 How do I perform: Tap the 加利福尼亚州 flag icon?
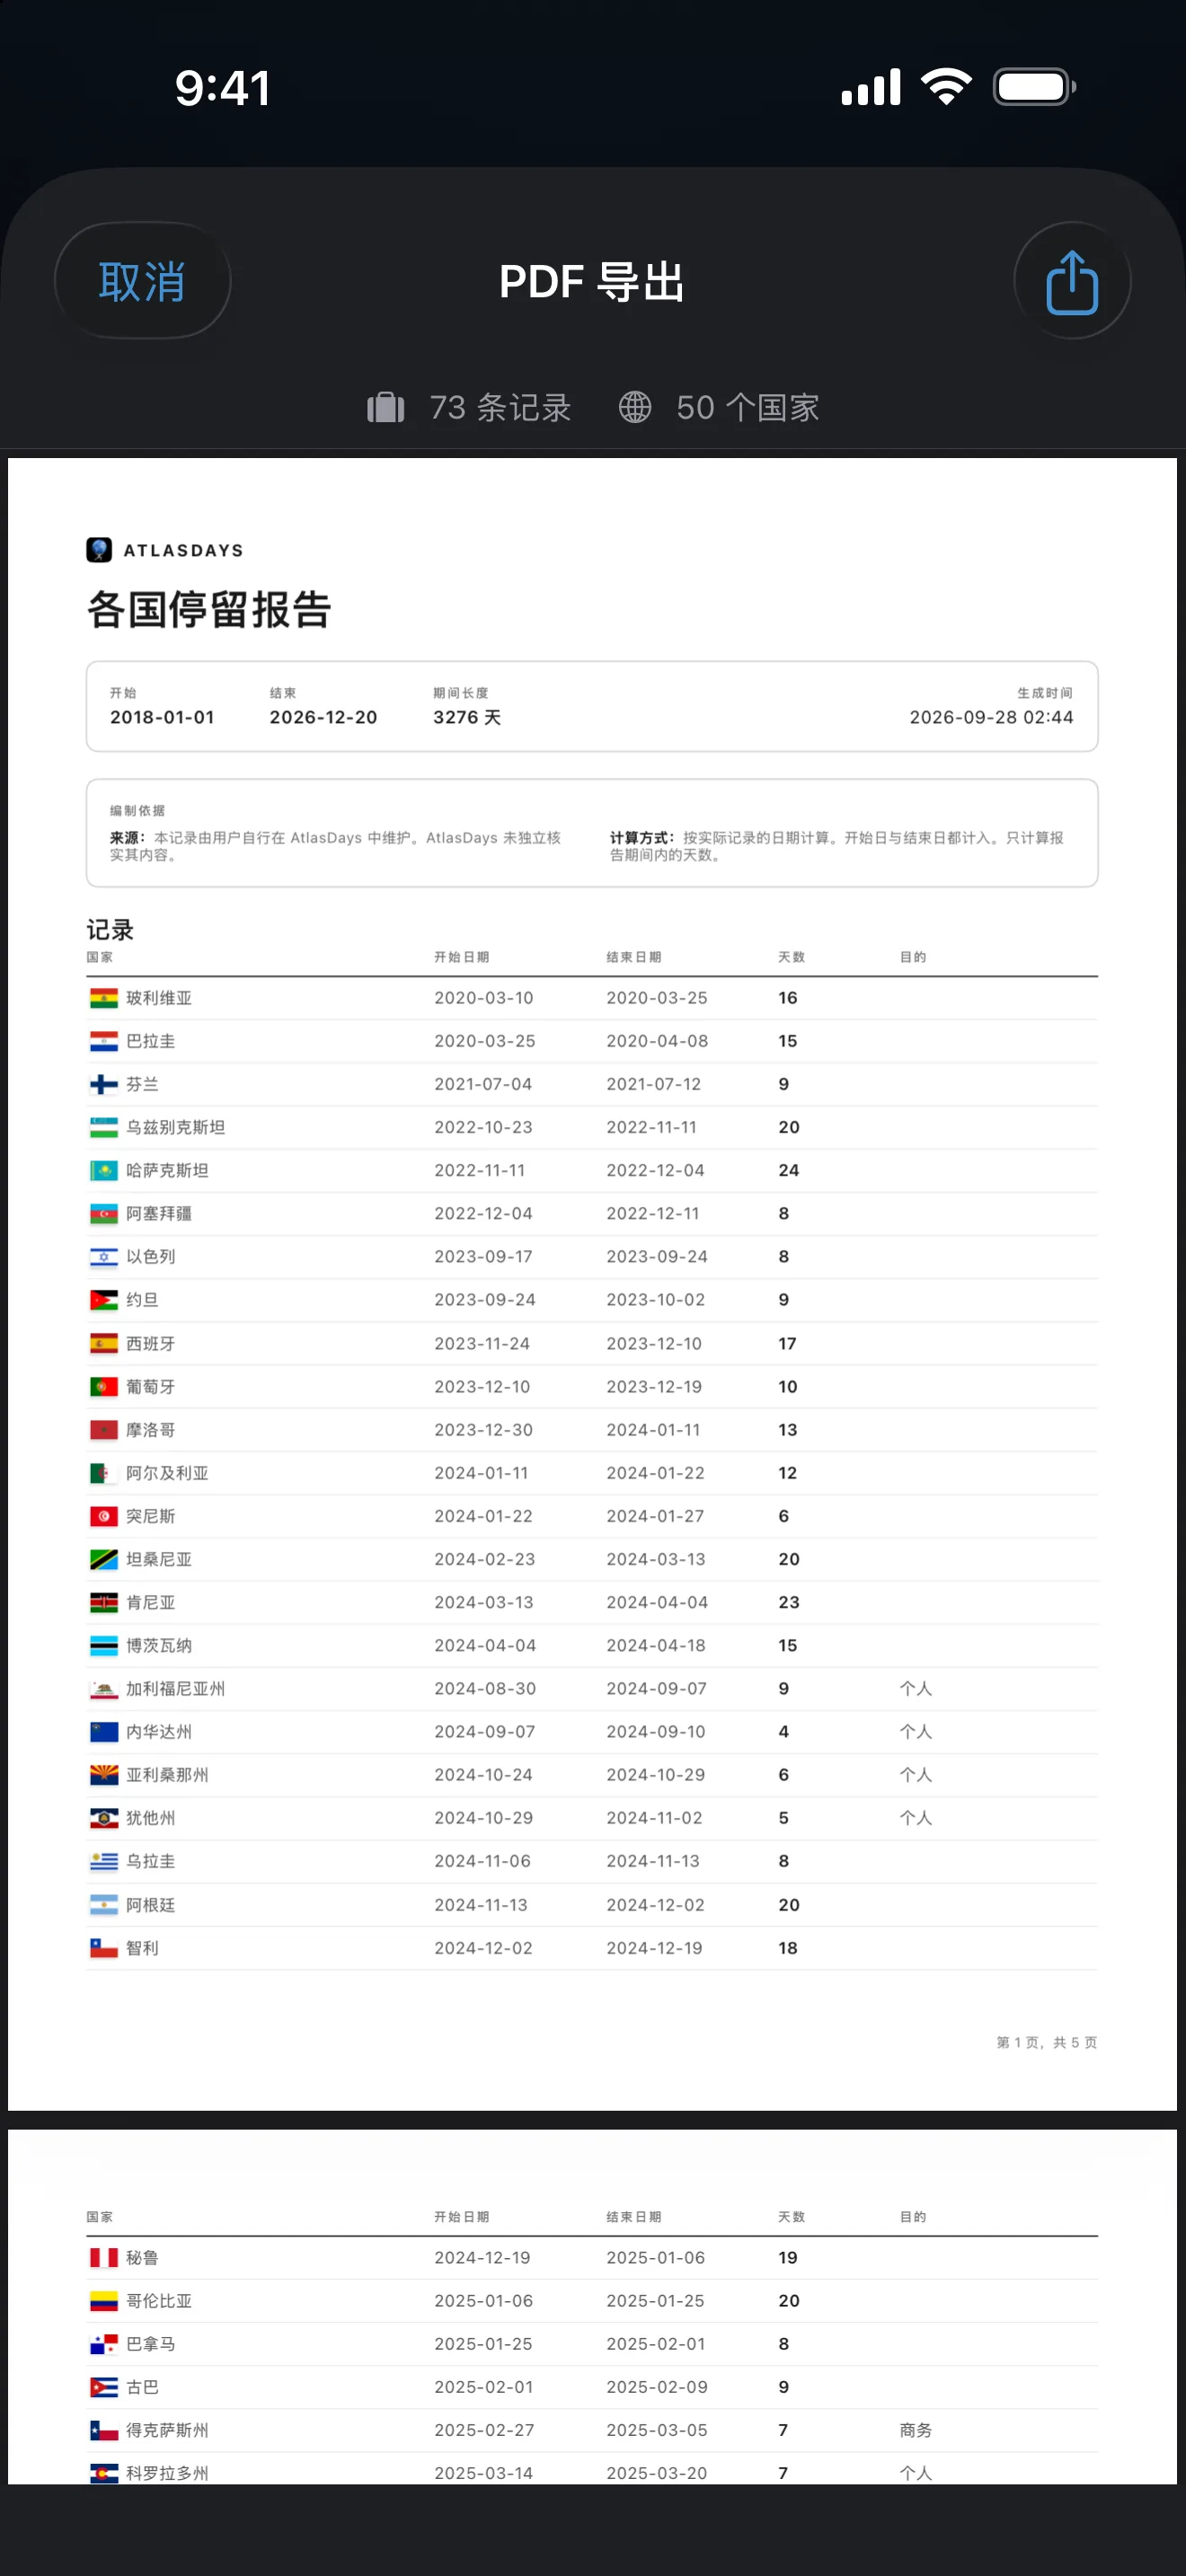[104, 1689]
